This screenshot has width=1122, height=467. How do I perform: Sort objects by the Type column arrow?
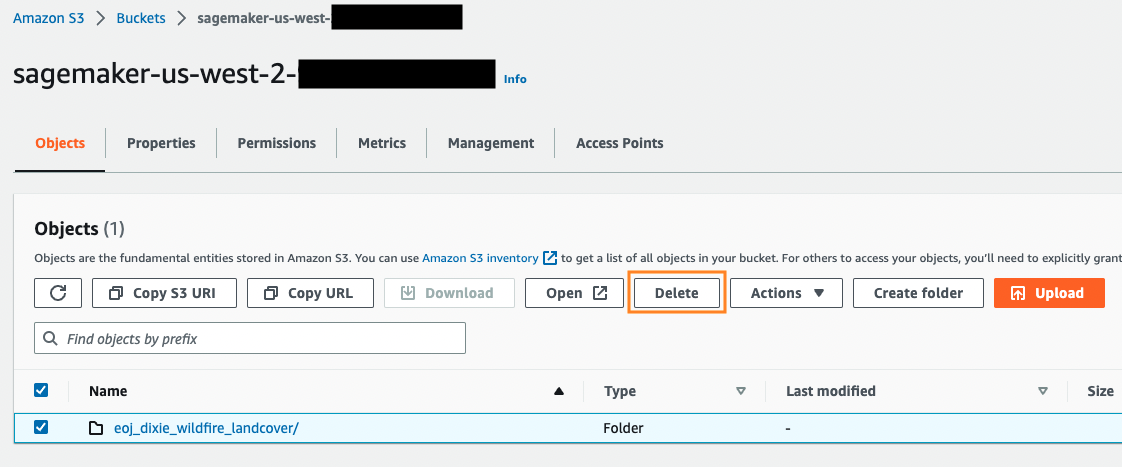[741, 391]
